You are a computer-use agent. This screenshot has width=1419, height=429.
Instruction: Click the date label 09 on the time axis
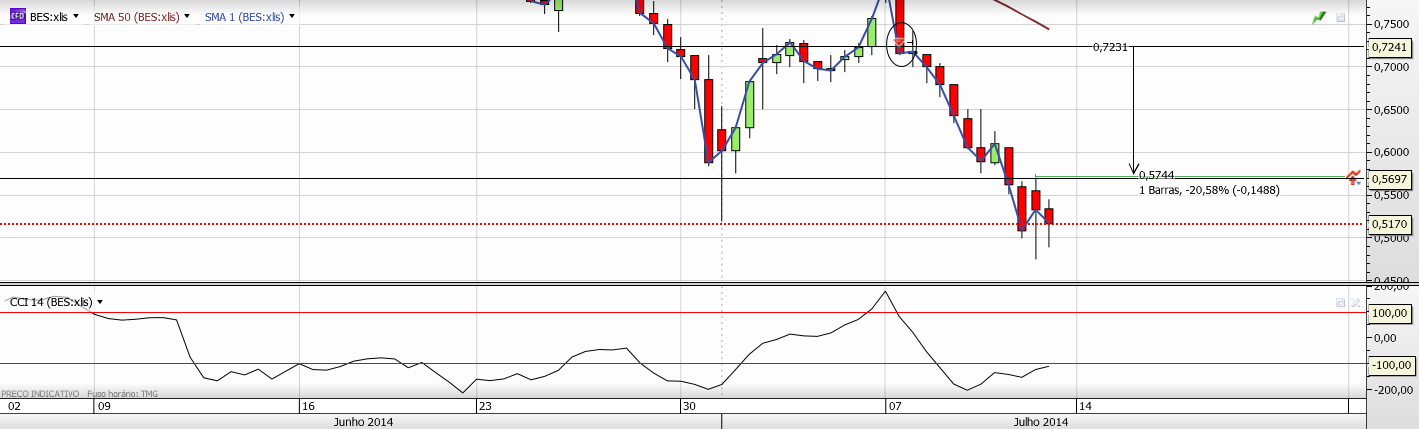click(102, 407)
